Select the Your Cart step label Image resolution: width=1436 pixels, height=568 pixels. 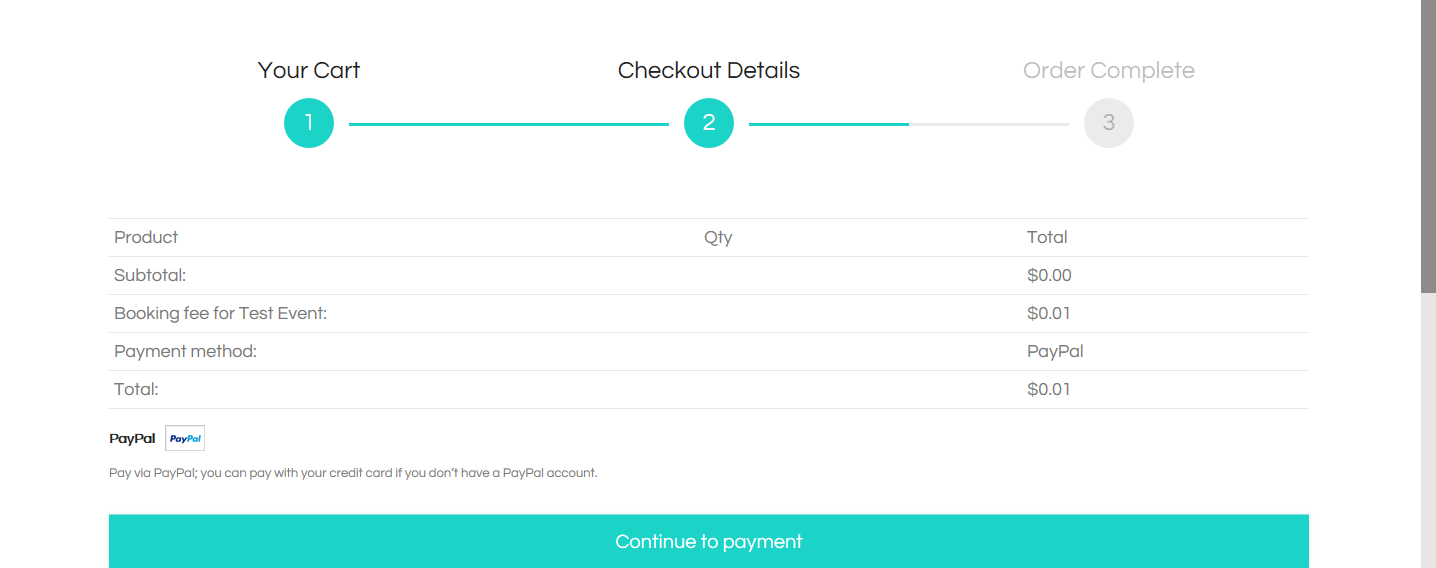309,71
